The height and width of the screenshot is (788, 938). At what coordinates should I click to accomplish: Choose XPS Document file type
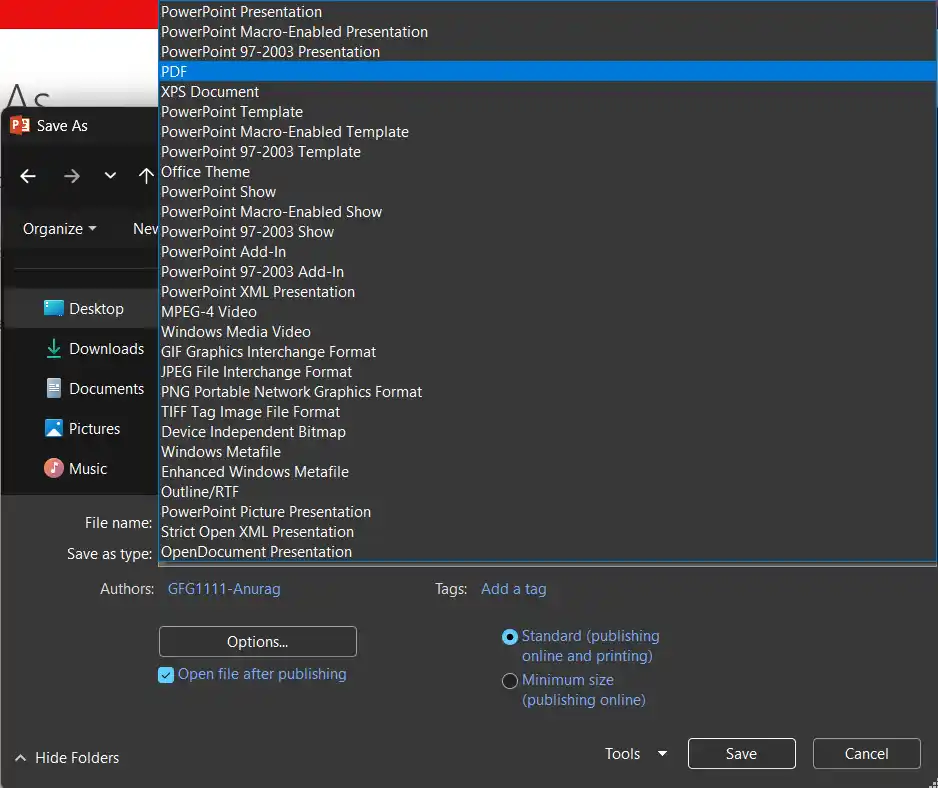click(x=547, y=92)
